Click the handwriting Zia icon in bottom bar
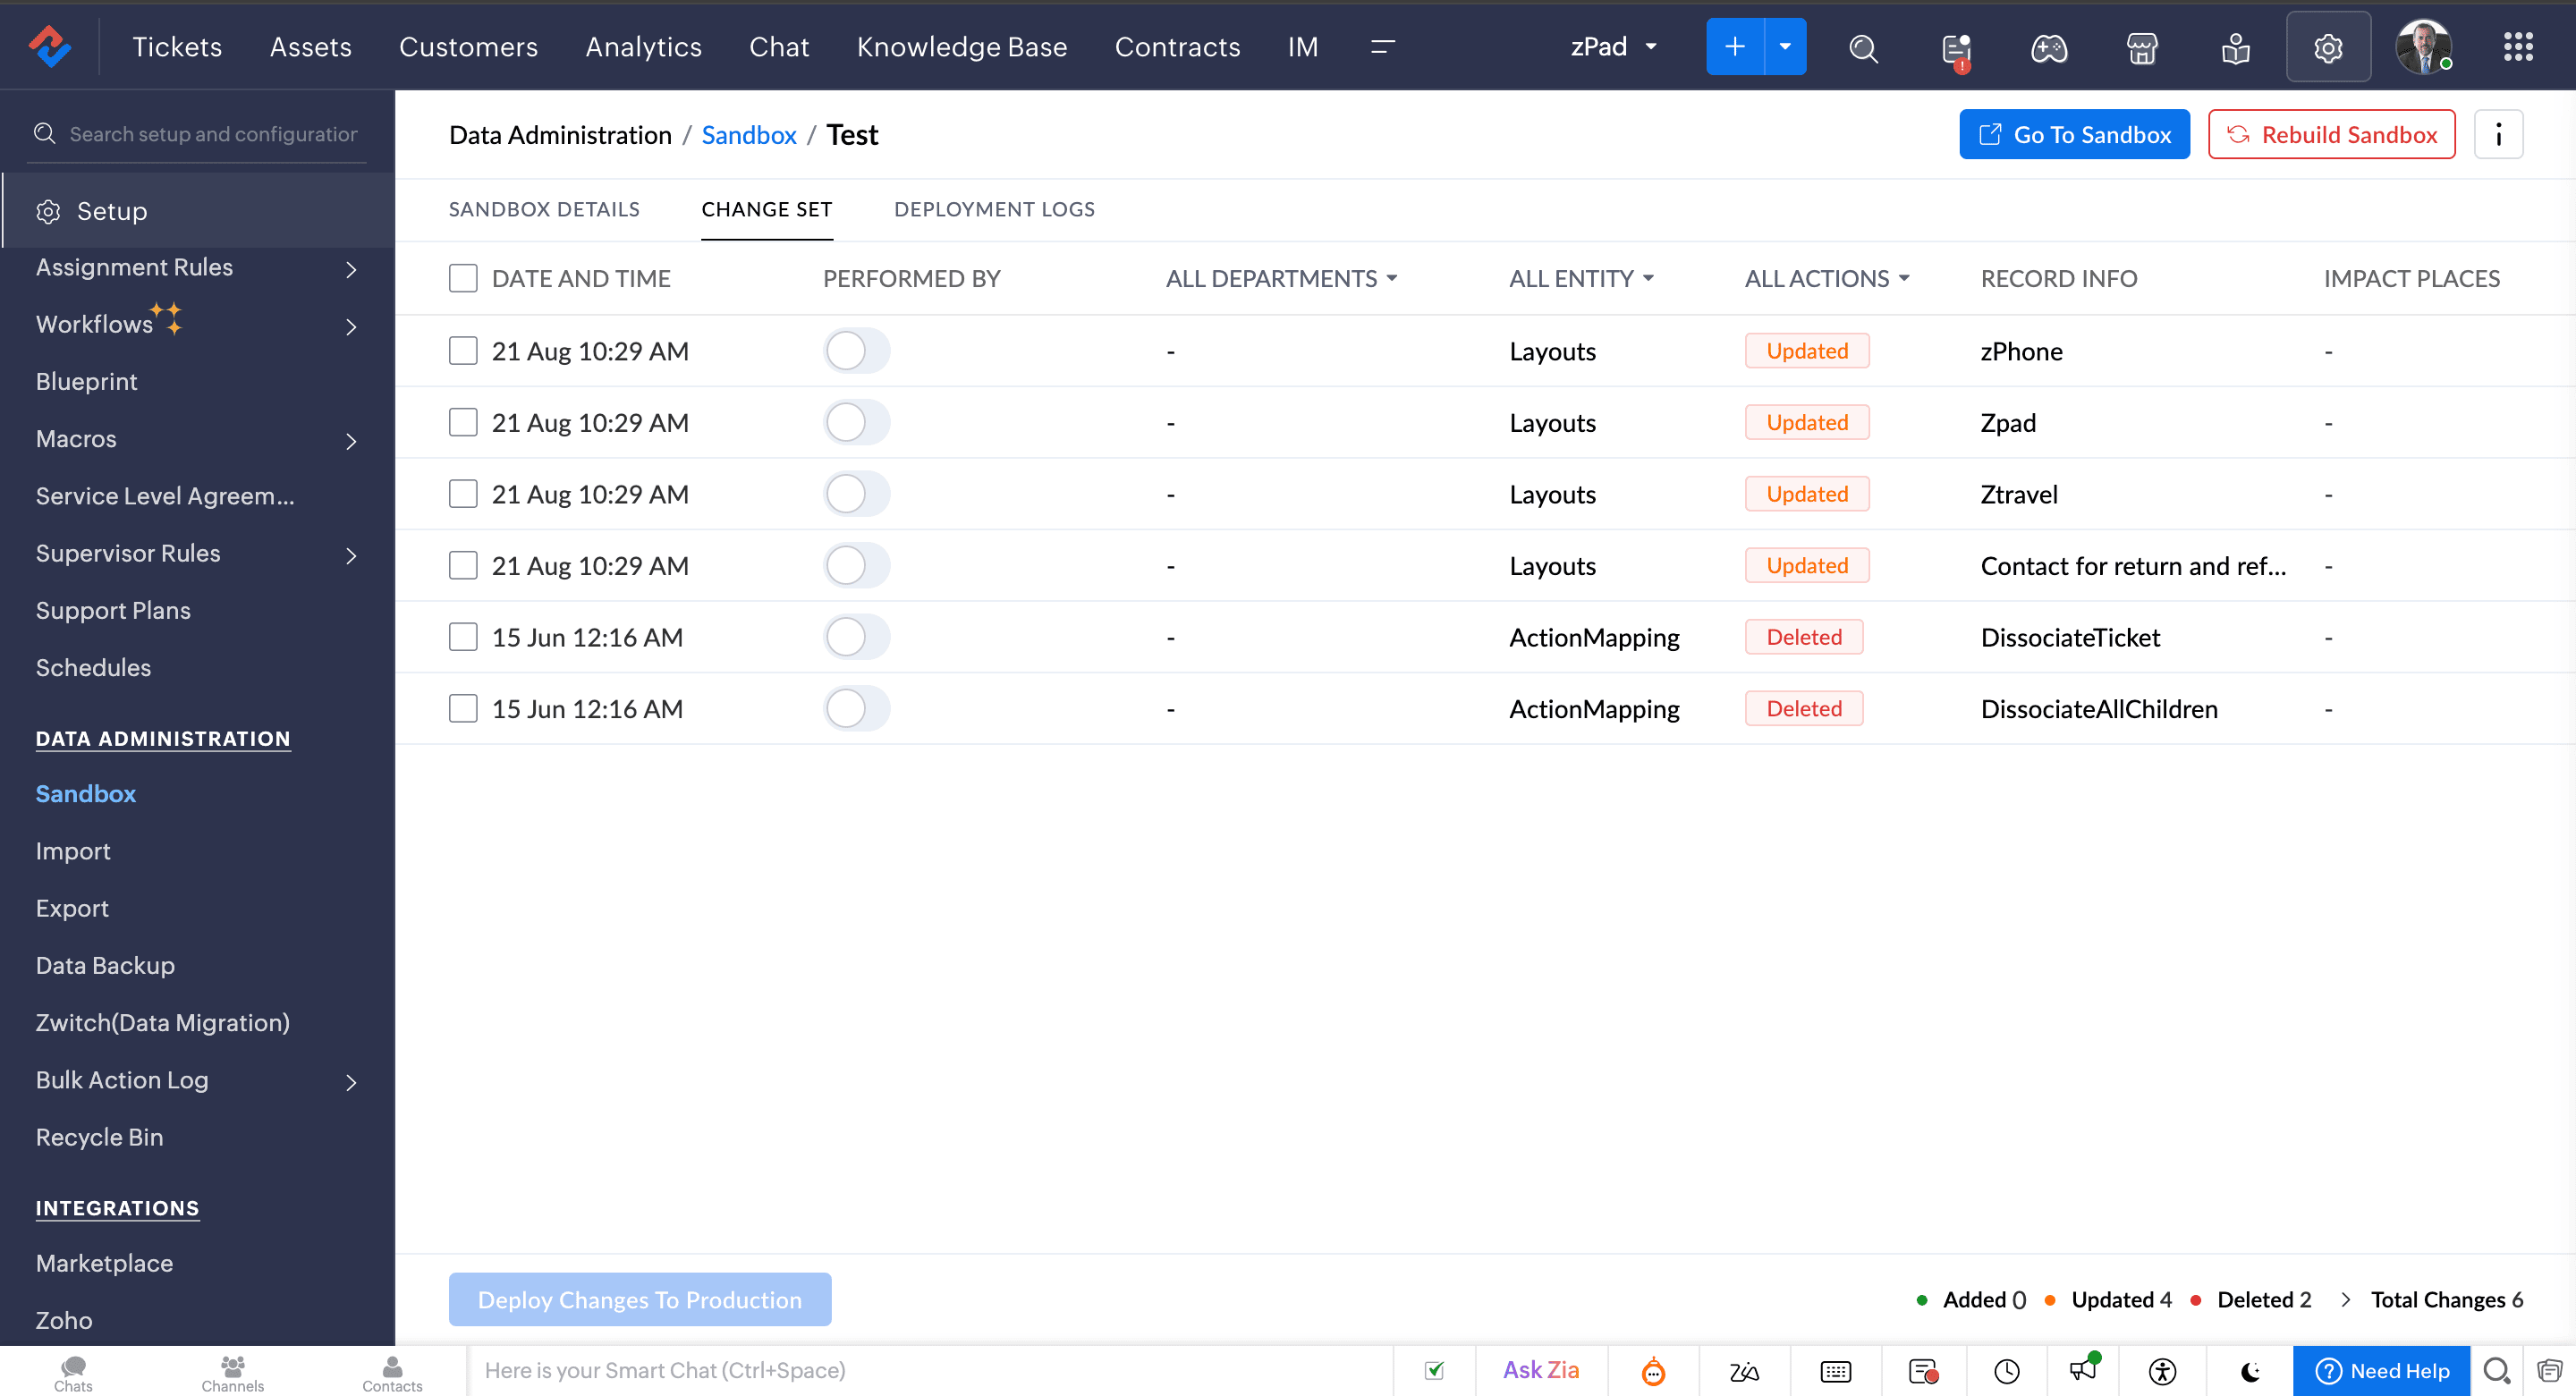2576x1396 pixels. [x=1744, y=1371]
